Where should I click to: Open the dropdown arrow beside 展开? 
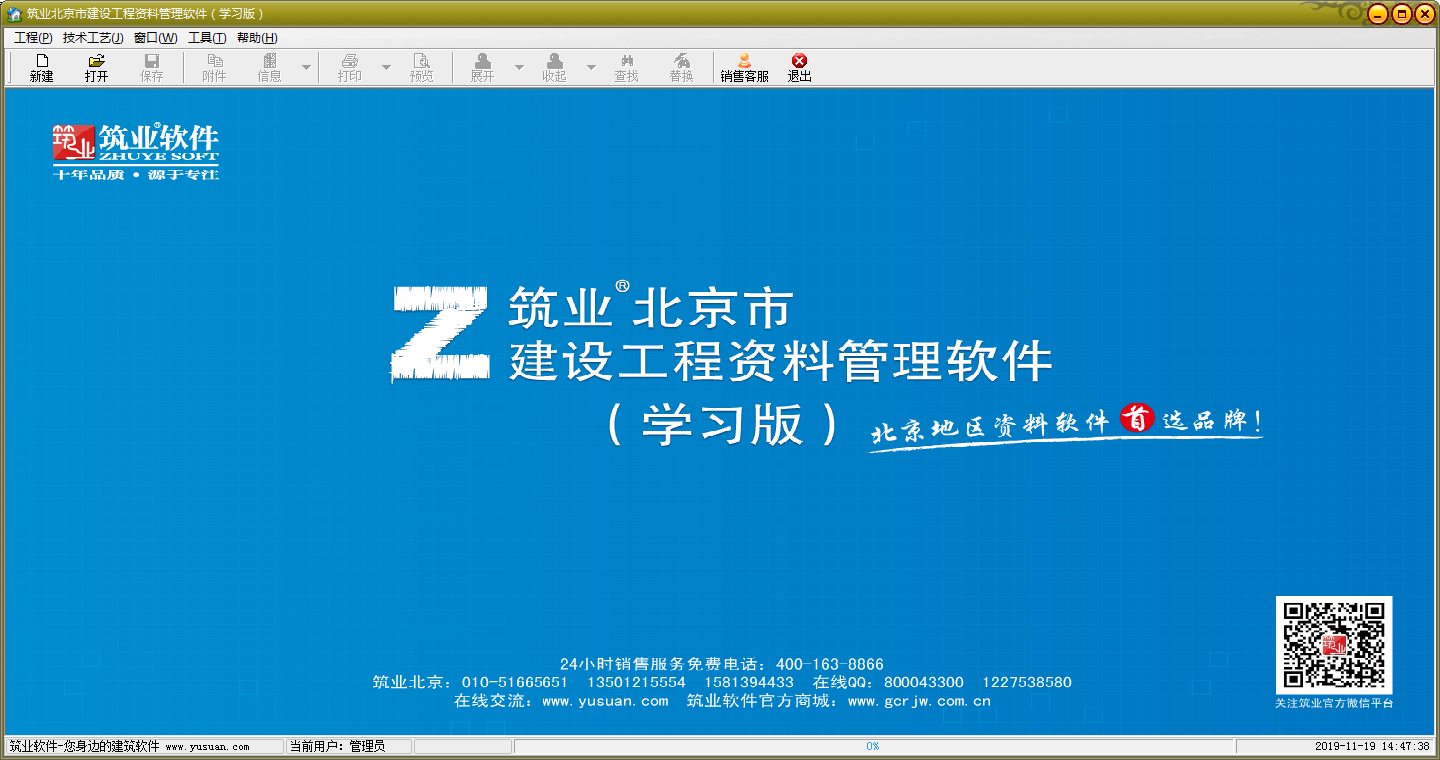pos(519,67)
